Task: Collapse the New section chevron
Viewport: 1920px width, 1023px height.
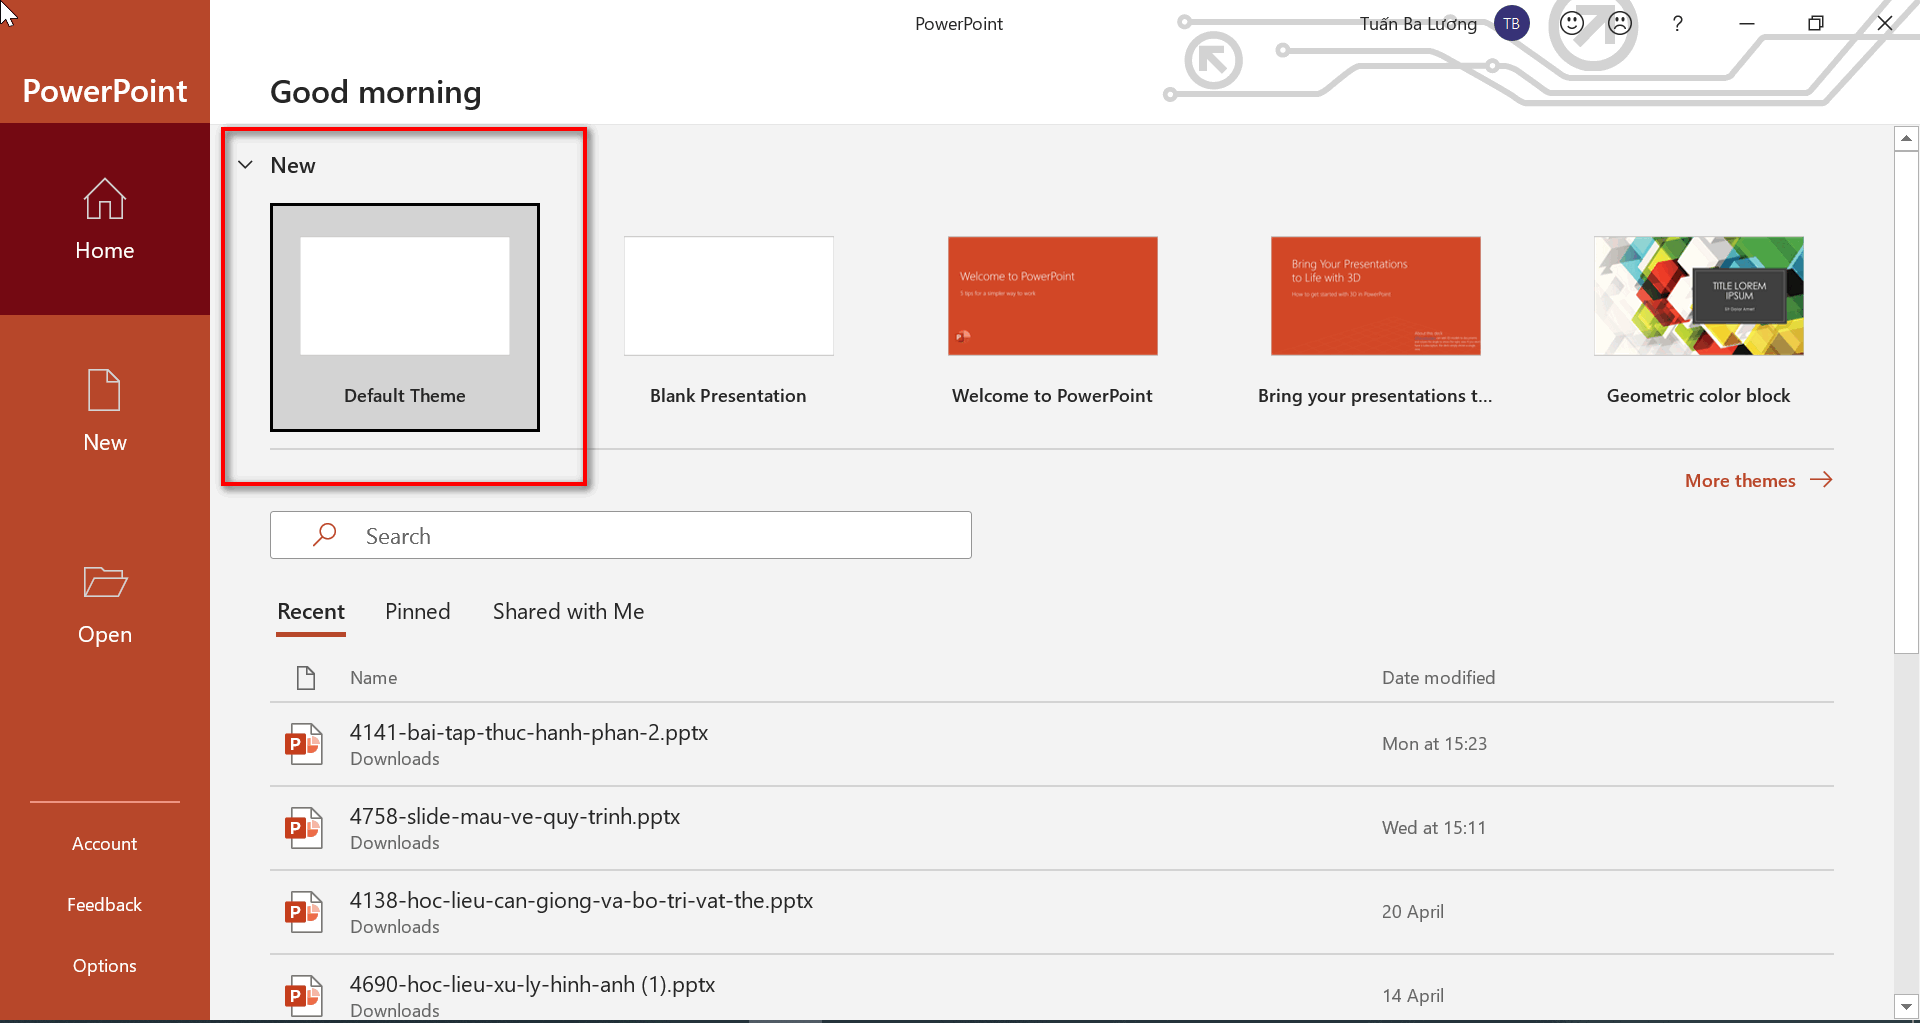Action: tap(246, 165)
